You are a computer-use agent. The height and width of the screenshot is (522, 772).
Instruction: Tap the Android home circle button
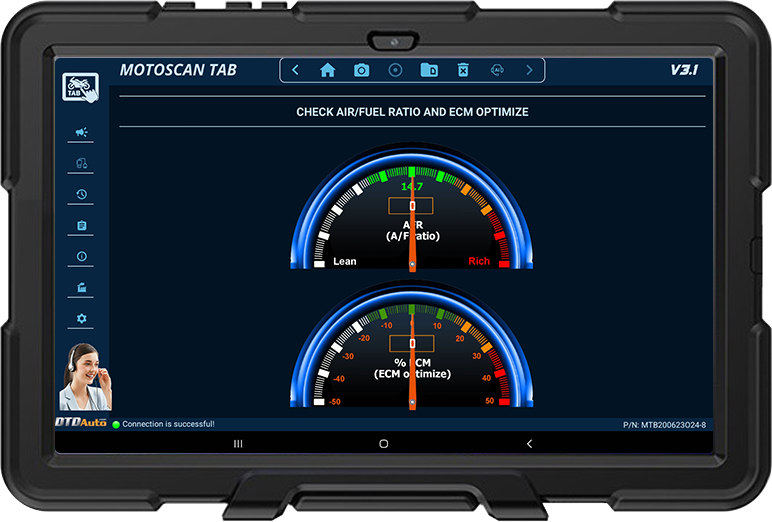click(383, 443)
